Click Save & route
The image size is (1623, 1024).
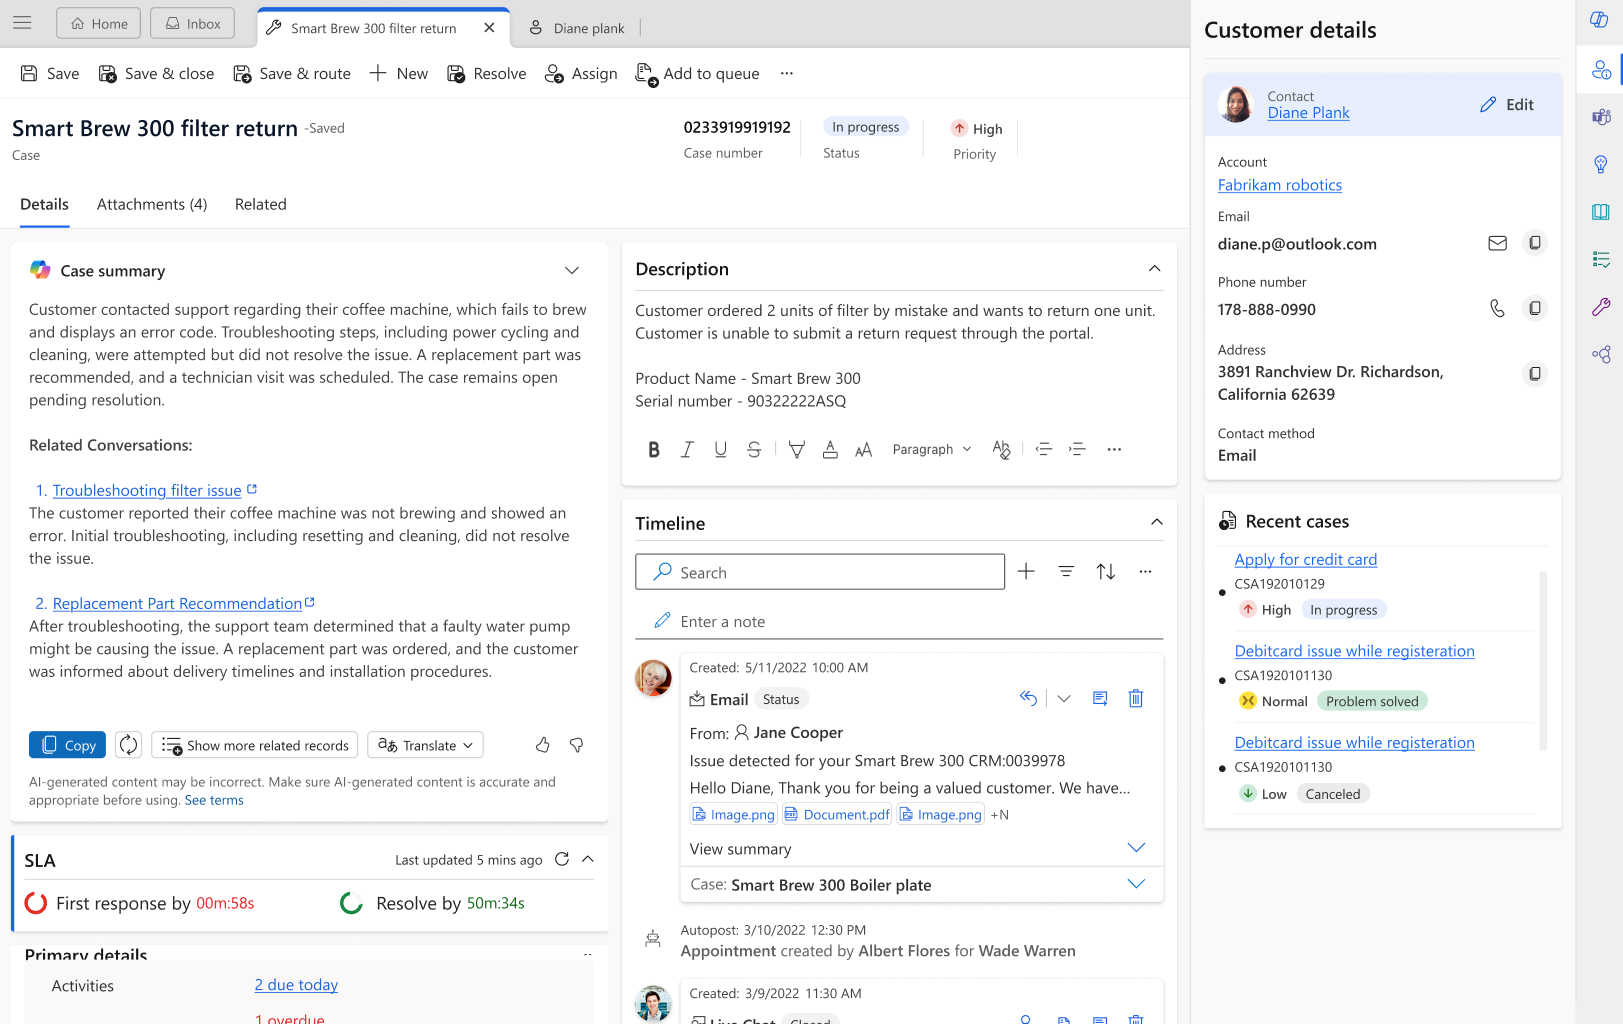292,74
